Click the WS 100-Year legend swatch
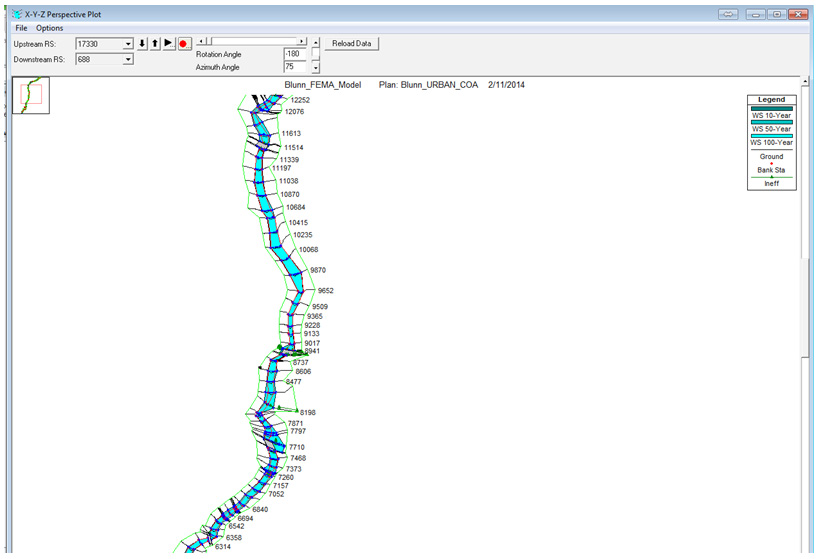819x559 pixels. pyautogui.click(x=771, y=136)
